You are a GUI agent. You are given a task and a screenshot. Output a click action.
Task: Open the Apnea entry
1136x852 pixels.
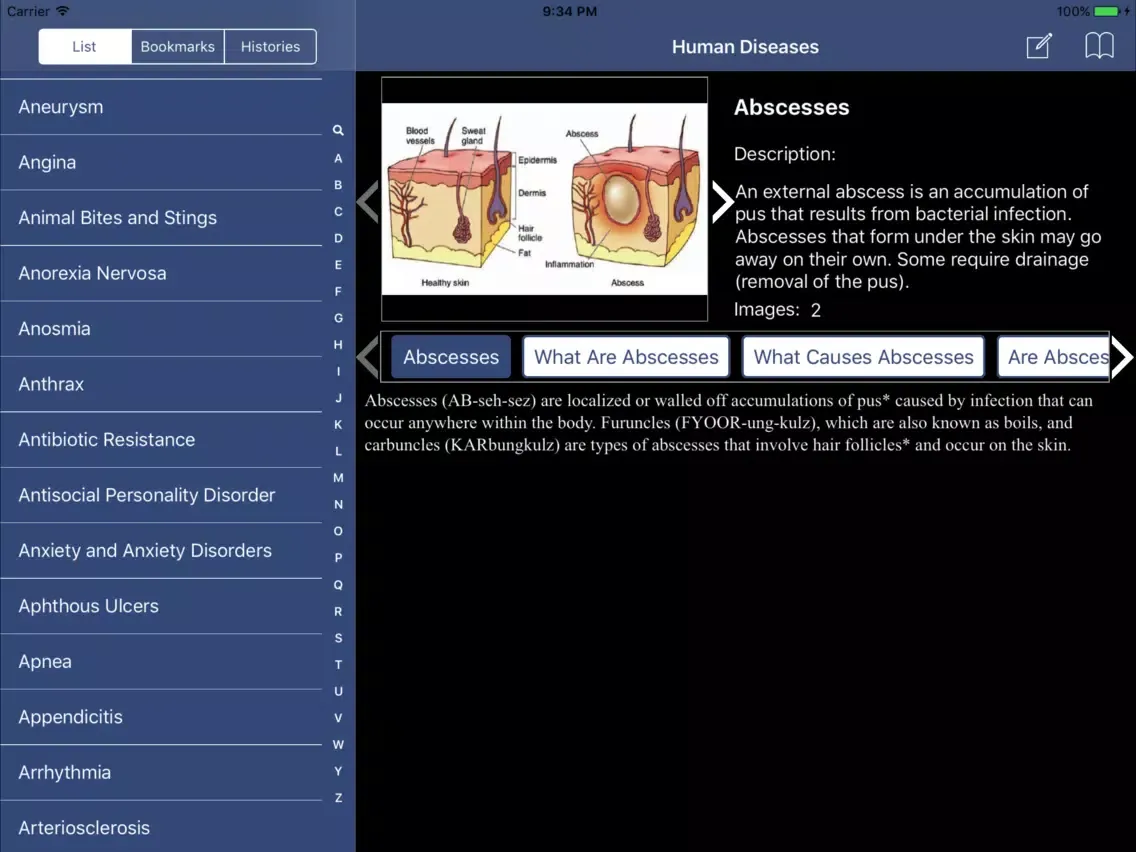pyautogui.click(x=161, y=661)
